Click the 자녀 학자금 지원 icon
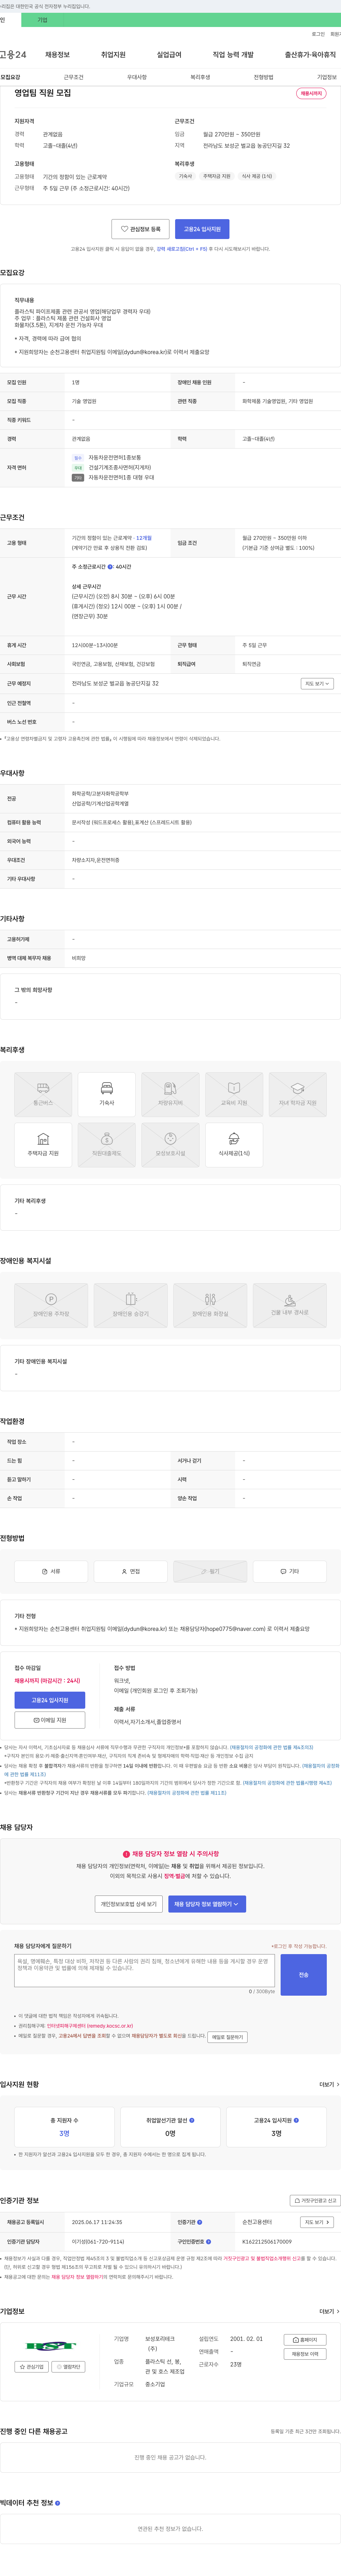341x2576 pixels. click(x=298, y=1094)
